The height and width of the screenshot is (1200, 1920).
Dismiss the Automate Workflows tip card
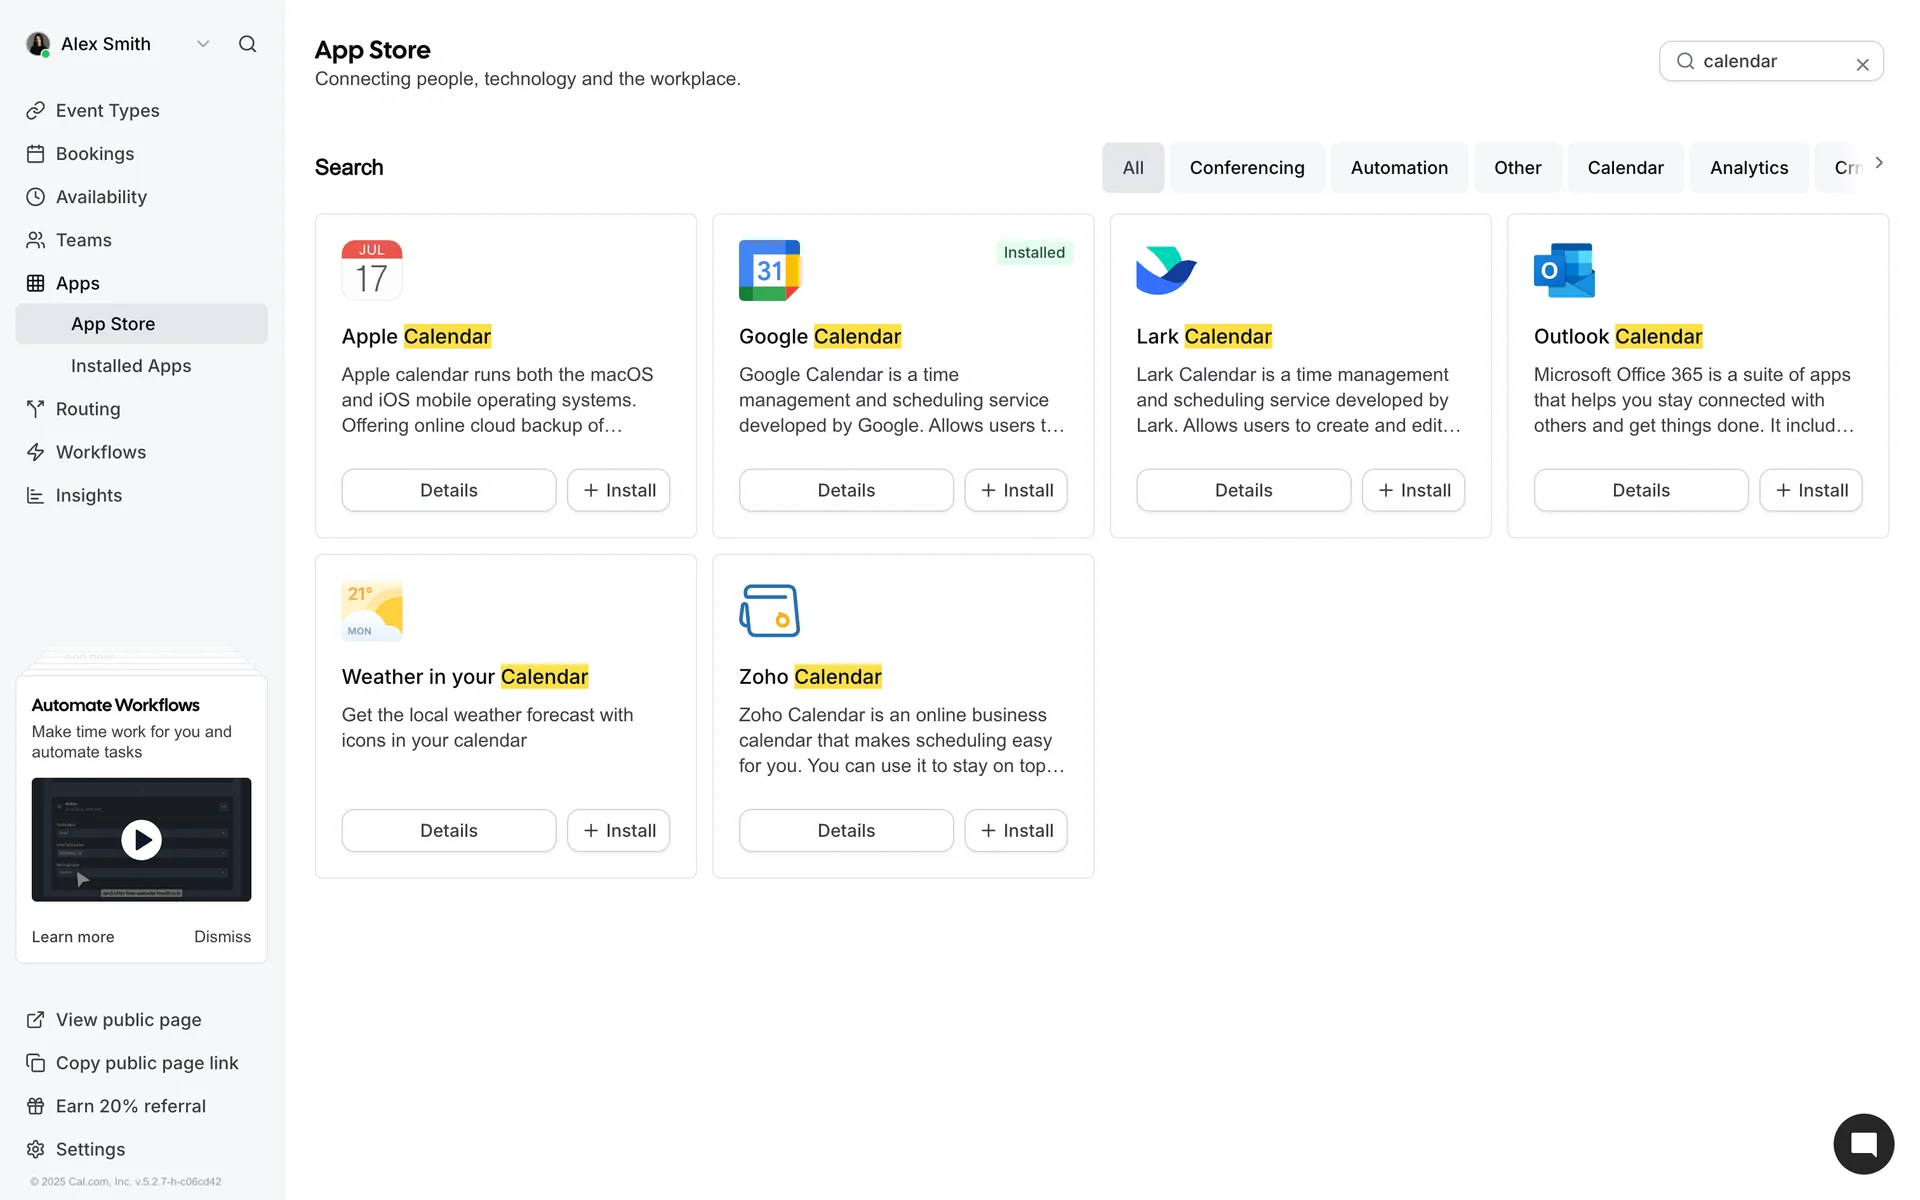tap(222, 937)
